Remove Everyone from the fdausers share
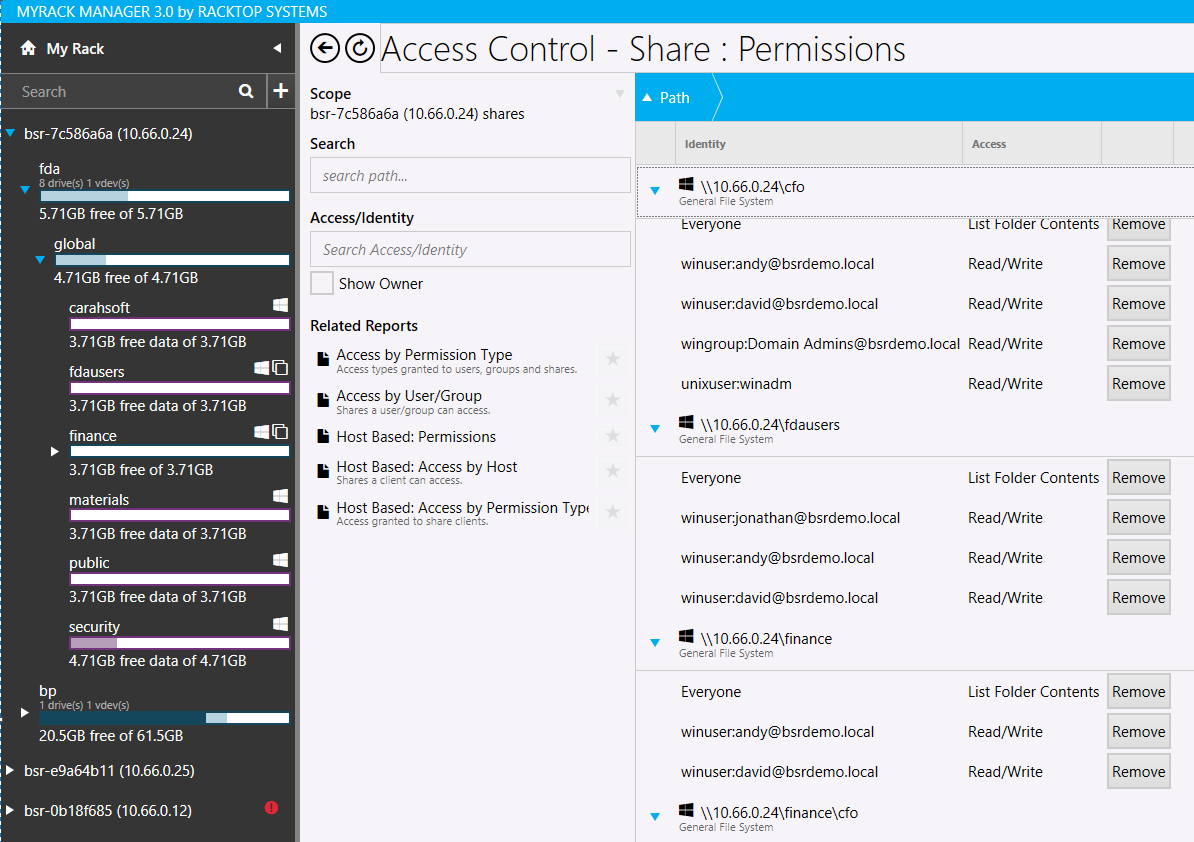 1138,478
